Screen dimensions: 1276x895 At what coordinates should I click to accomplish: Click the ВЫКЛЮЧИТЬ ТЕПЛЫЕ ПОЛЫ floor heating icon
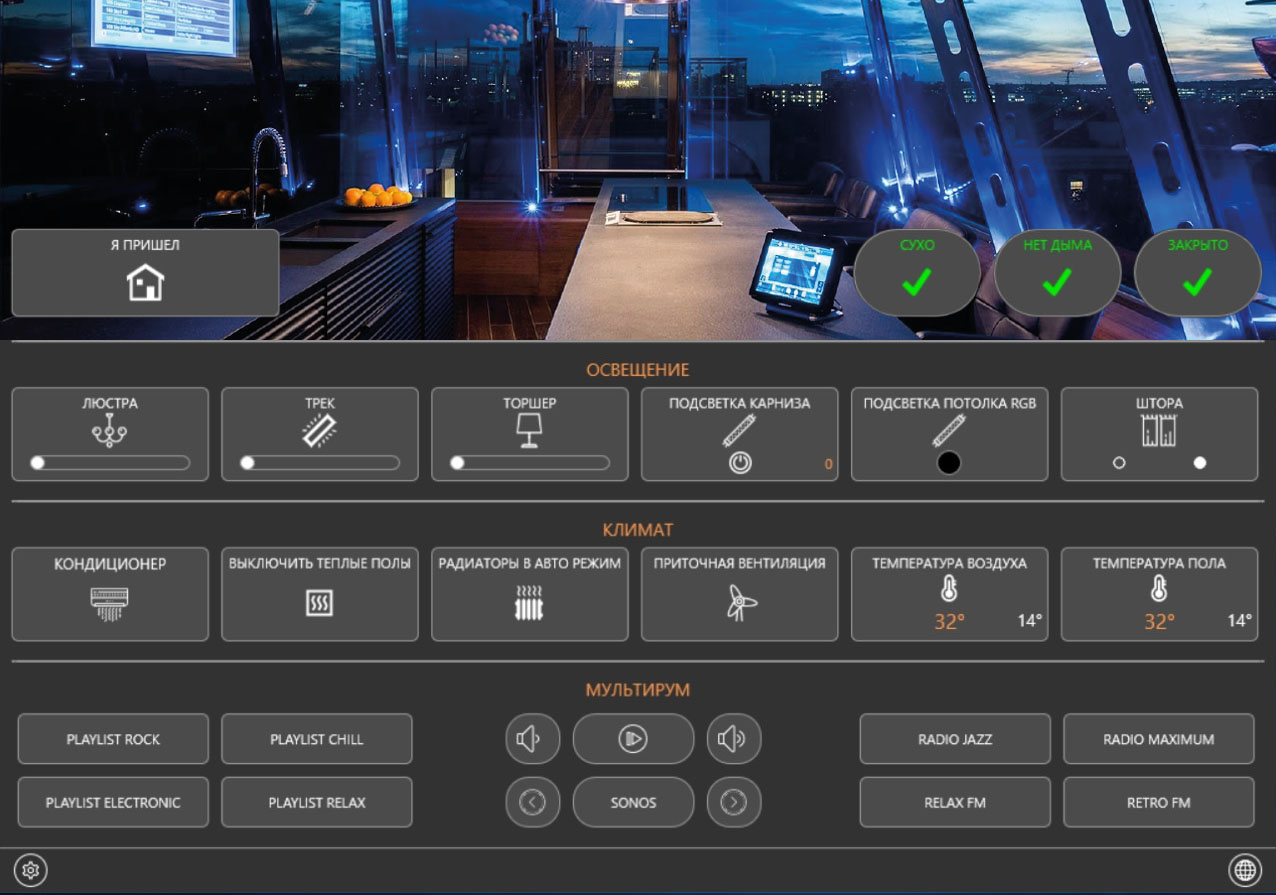click(319, 603)
